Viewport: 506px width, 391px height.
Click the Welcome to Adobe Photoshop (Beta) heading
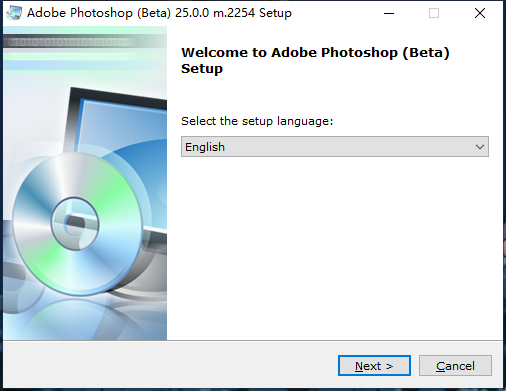pyautogui.click(x=315, y=53)
